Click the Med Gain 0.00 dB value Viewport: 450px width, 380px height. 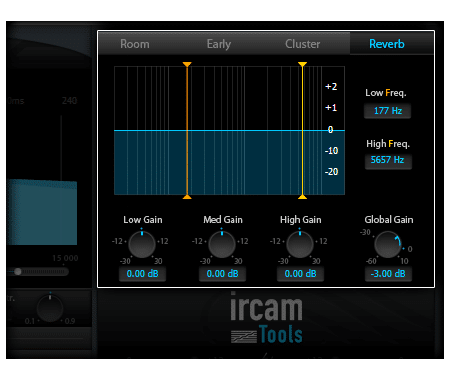click(x=222, y=274)
